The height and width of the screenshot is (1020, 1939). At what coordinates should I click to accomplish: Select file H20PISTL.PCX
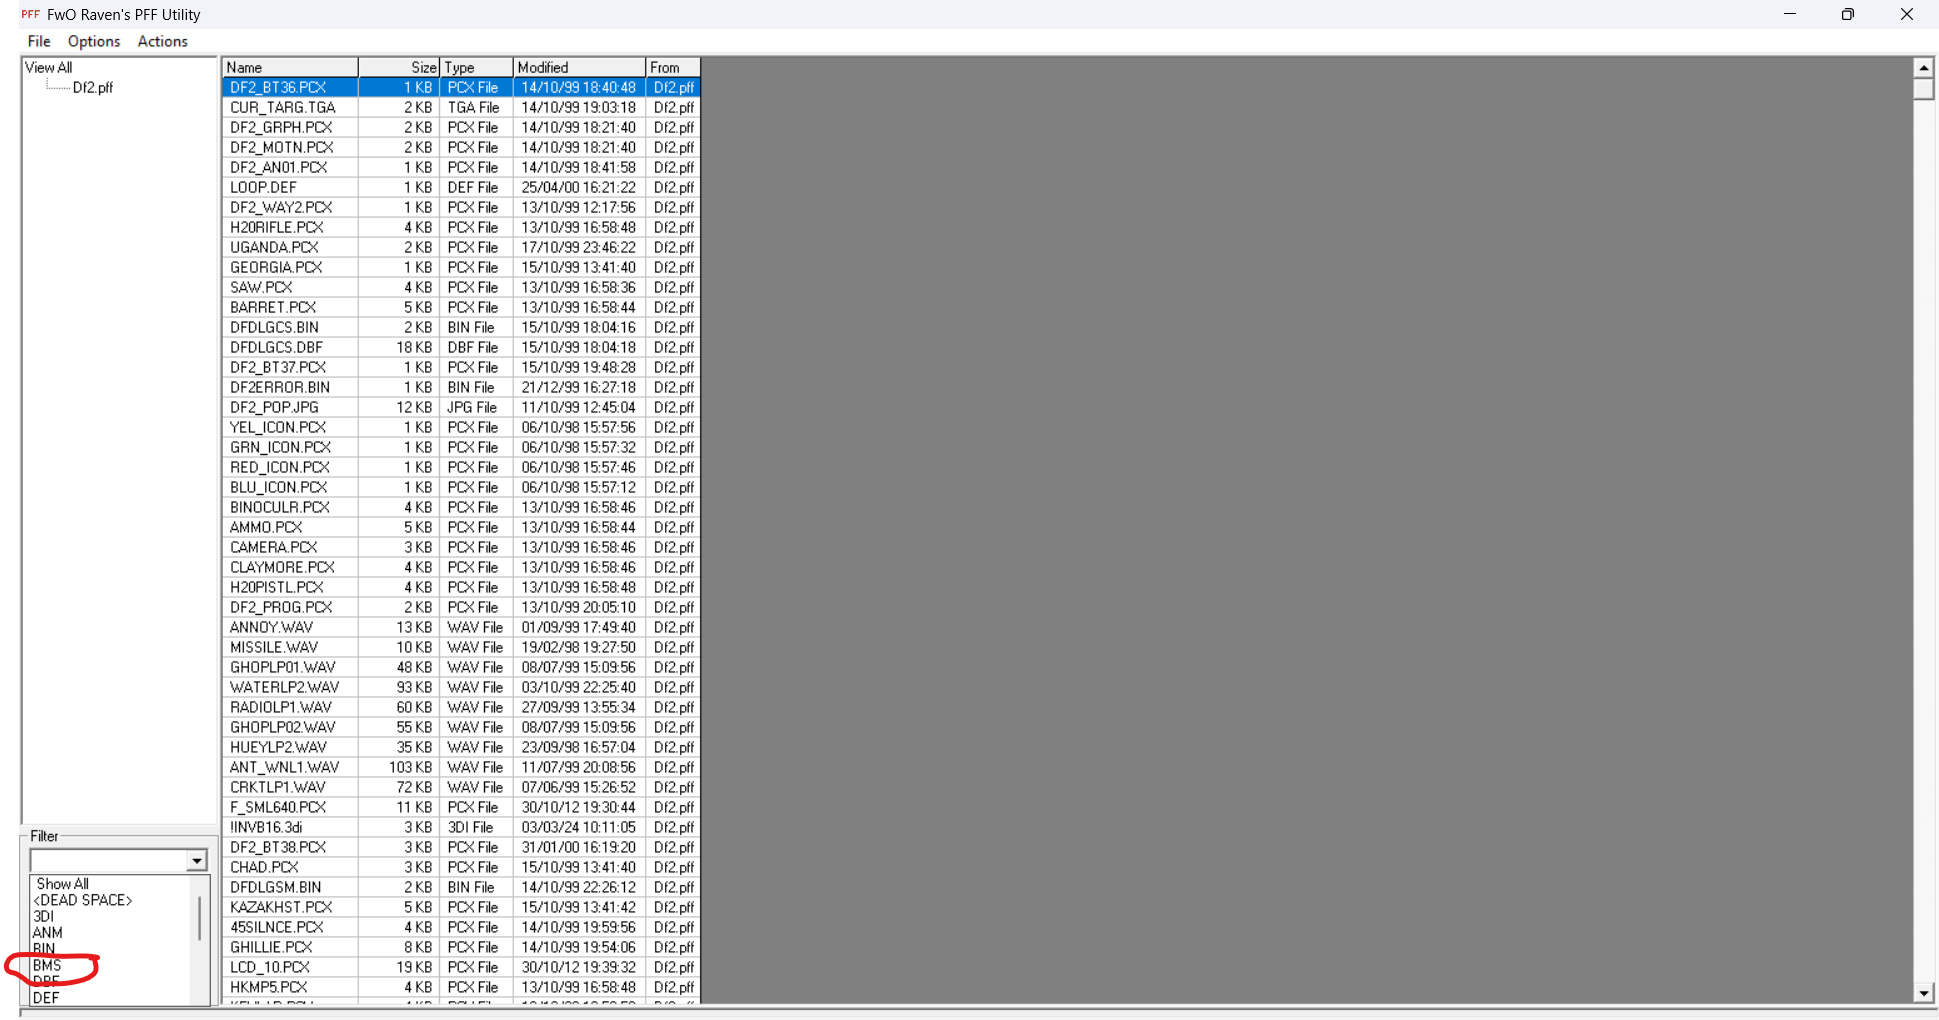[277, 587]
